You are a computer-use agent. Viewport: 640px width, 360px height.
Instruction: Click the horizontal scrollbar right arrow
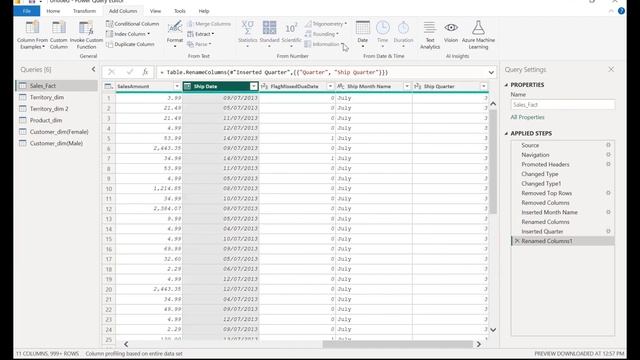click(479, 344)
